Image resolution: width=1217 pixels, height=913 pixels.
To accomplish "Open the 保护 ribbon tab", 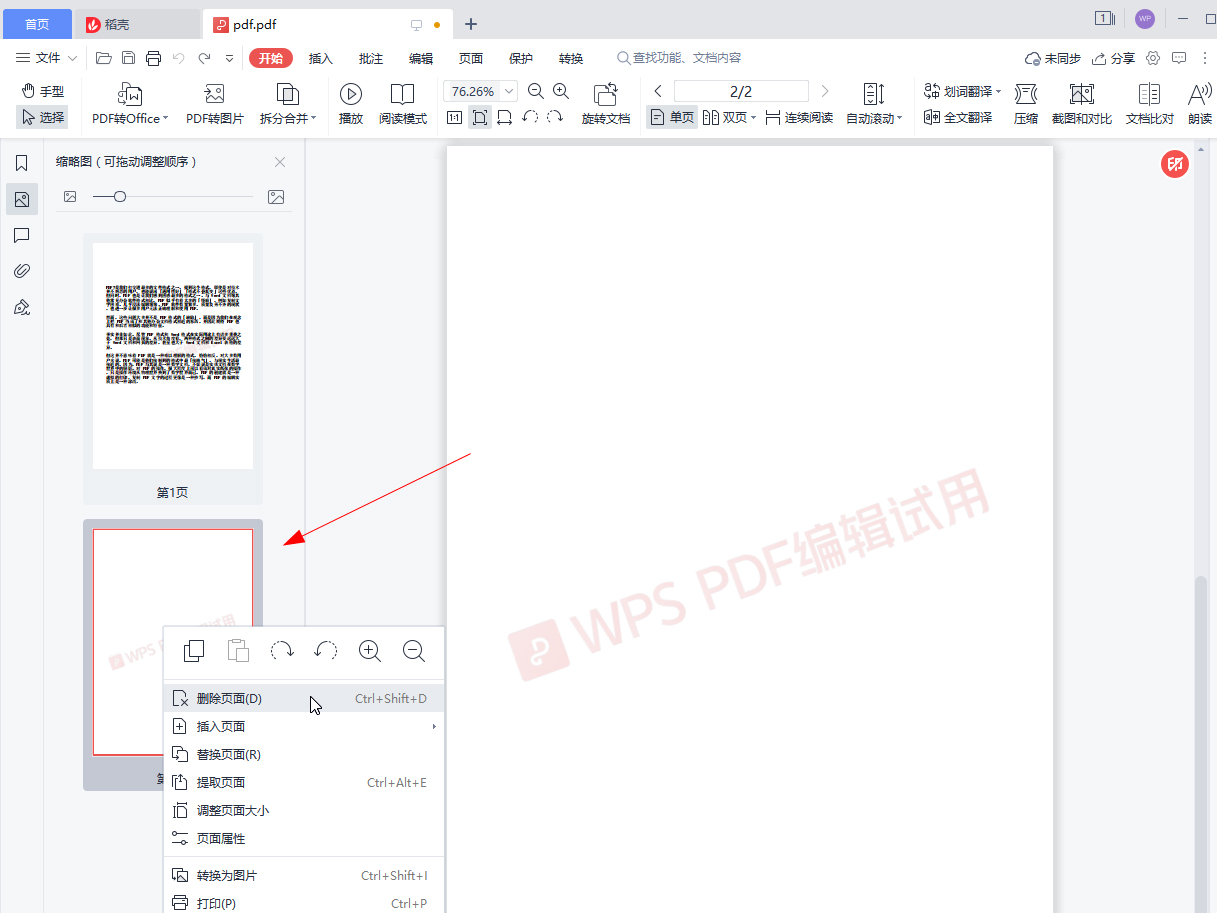I will (x=521, y=58).
